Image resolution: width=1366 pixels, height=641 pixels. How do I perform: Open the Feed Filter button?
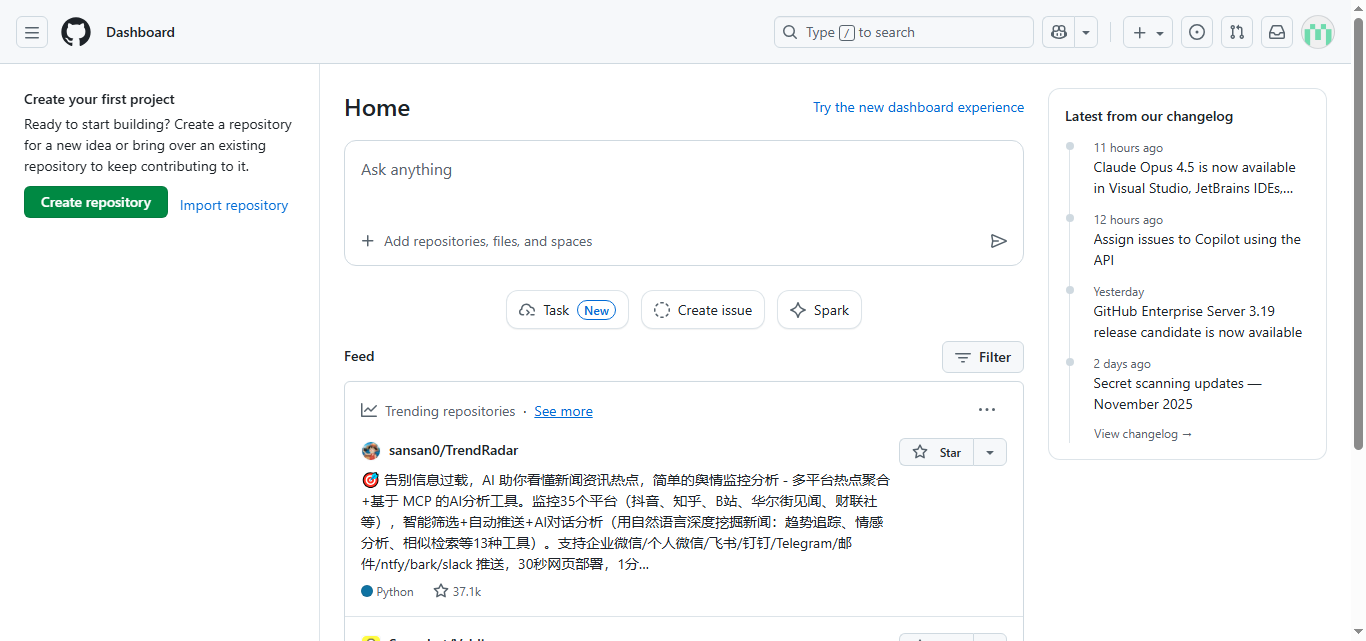point(983,357)
